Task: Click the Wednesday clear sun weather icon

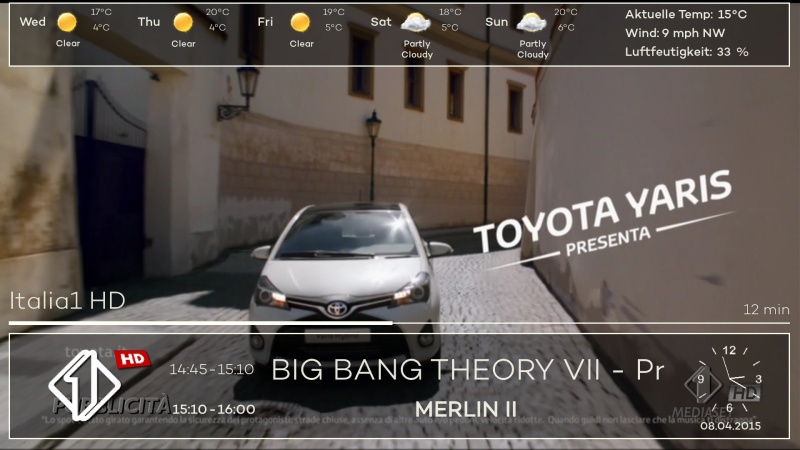Action: pyautogui.click(x=67, y=22)
